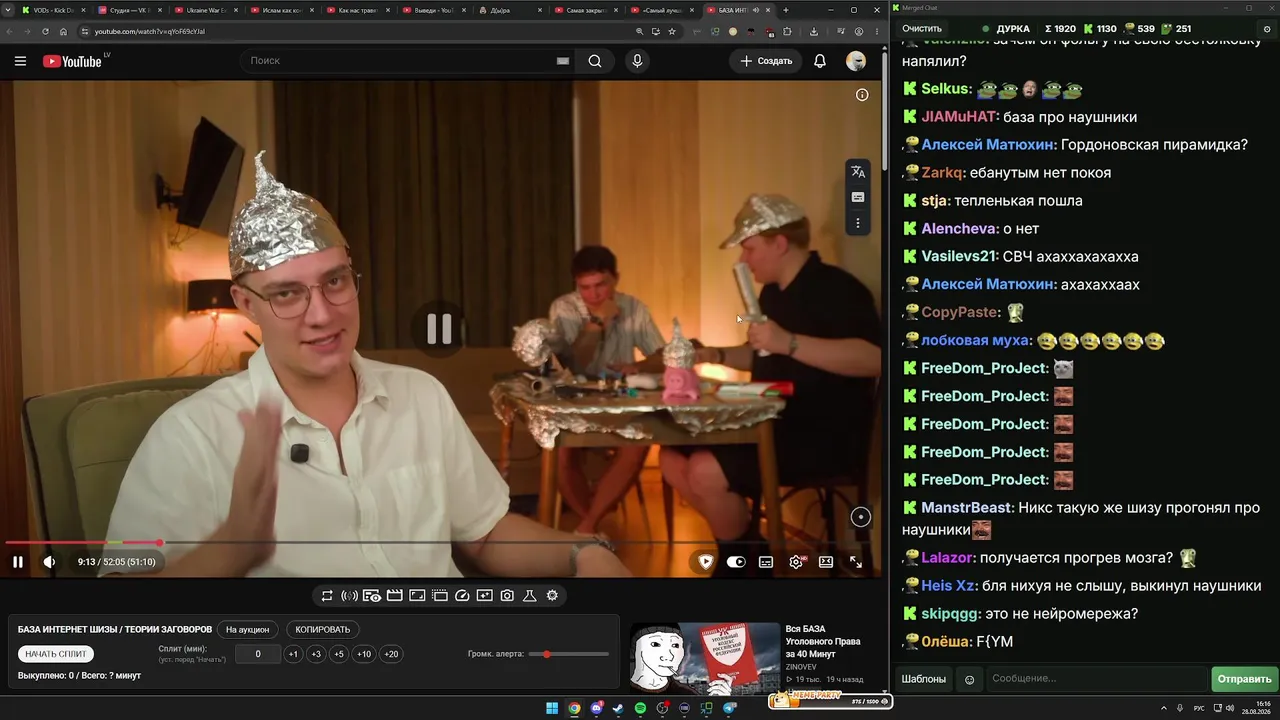
Task: Enter fullscreen mode
Action: tap(856, 562)
